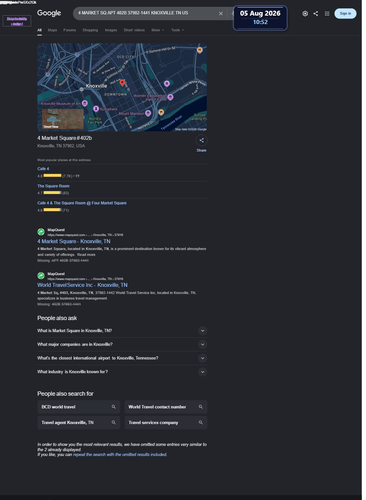Click the MapQuest favicon of 4 Market Square result
This screenshot has height=500, width=366.
coord(41,232)
